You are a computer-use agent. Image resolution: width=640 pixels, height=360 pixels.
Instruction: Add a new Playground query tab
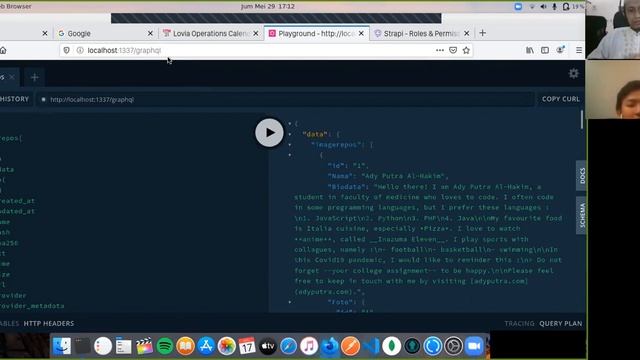tap(34, 77)
